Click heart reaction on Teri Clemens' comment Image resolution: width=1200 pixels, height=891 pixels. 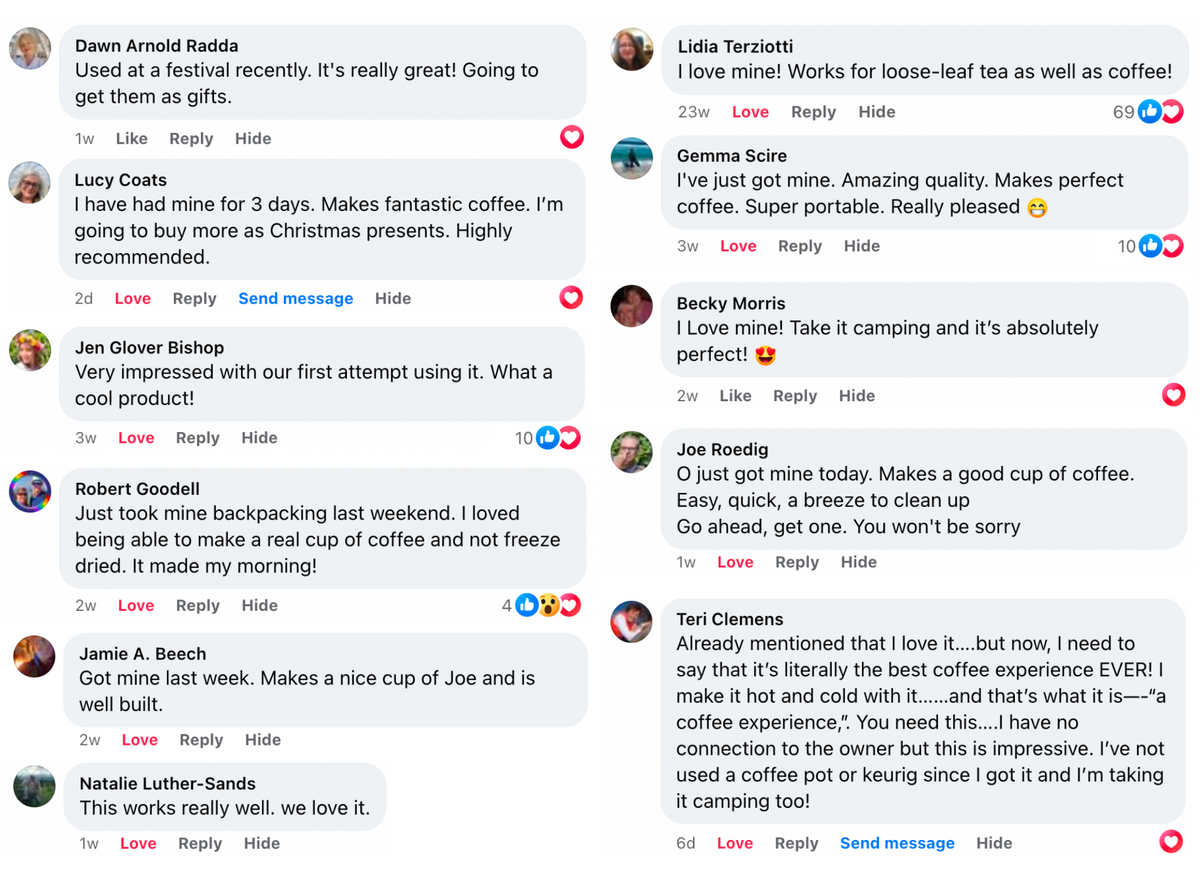click(1171, 842)
